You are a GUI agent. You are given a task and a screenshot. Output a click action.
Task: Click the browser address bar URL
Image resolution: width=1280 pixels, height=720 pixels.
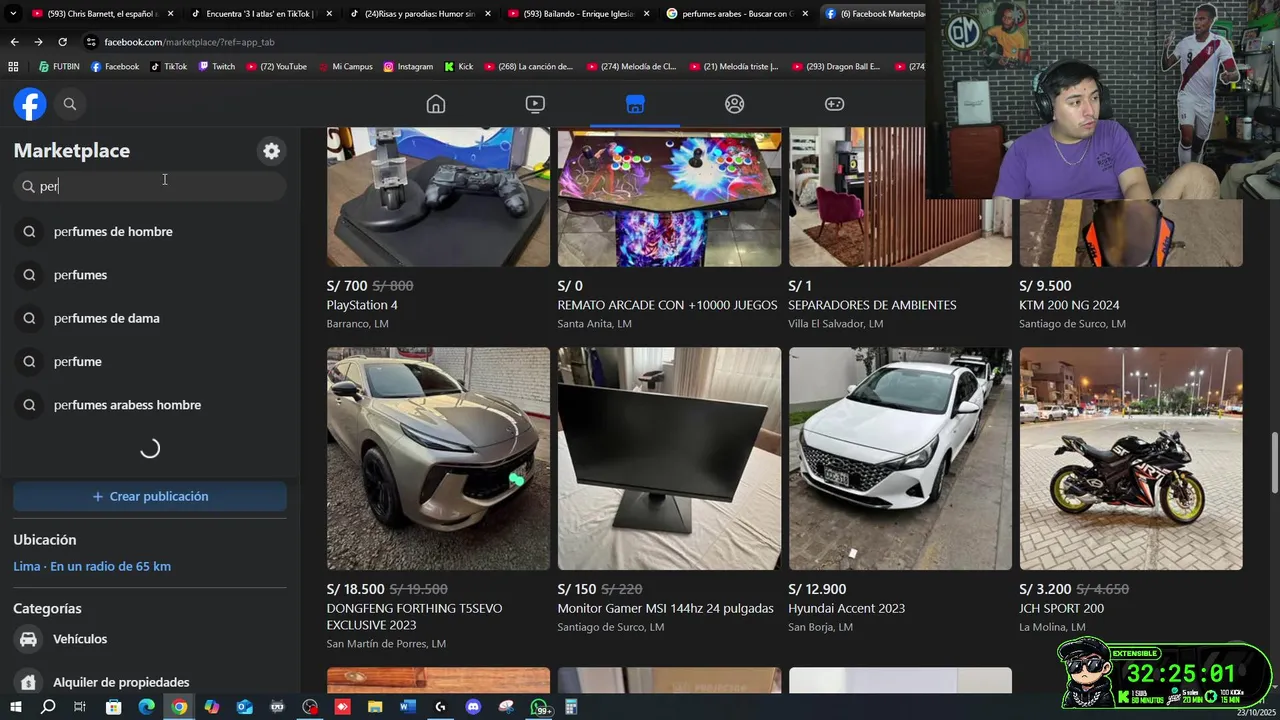[190, 42]
